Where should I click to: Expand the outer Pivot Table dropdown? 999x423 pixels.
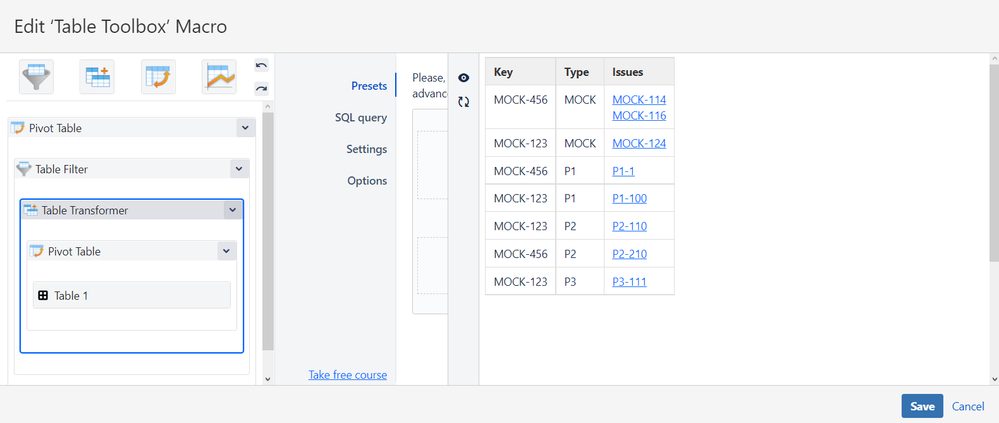246,127
